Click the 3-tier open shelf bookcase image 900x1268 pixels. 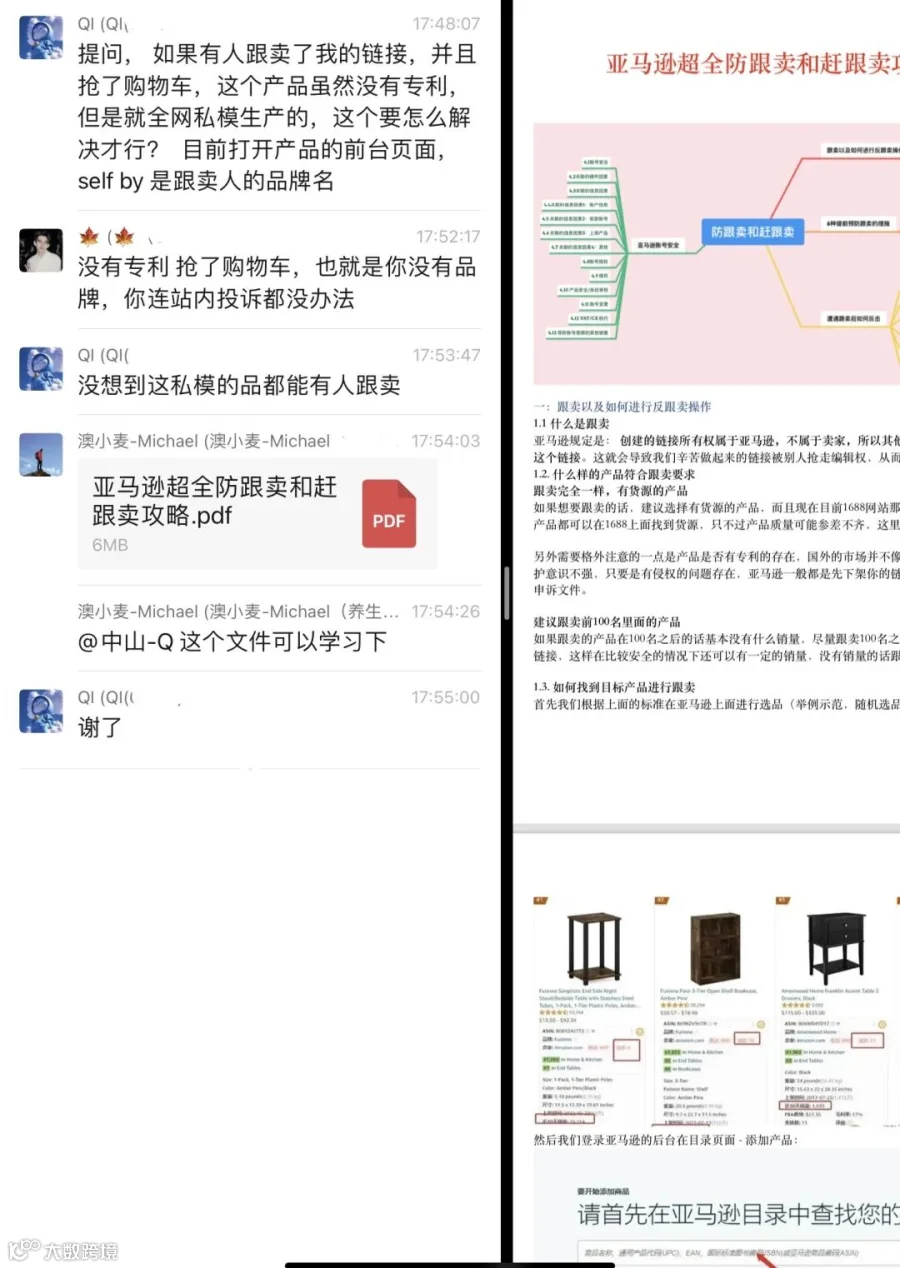tap(714, 948)
